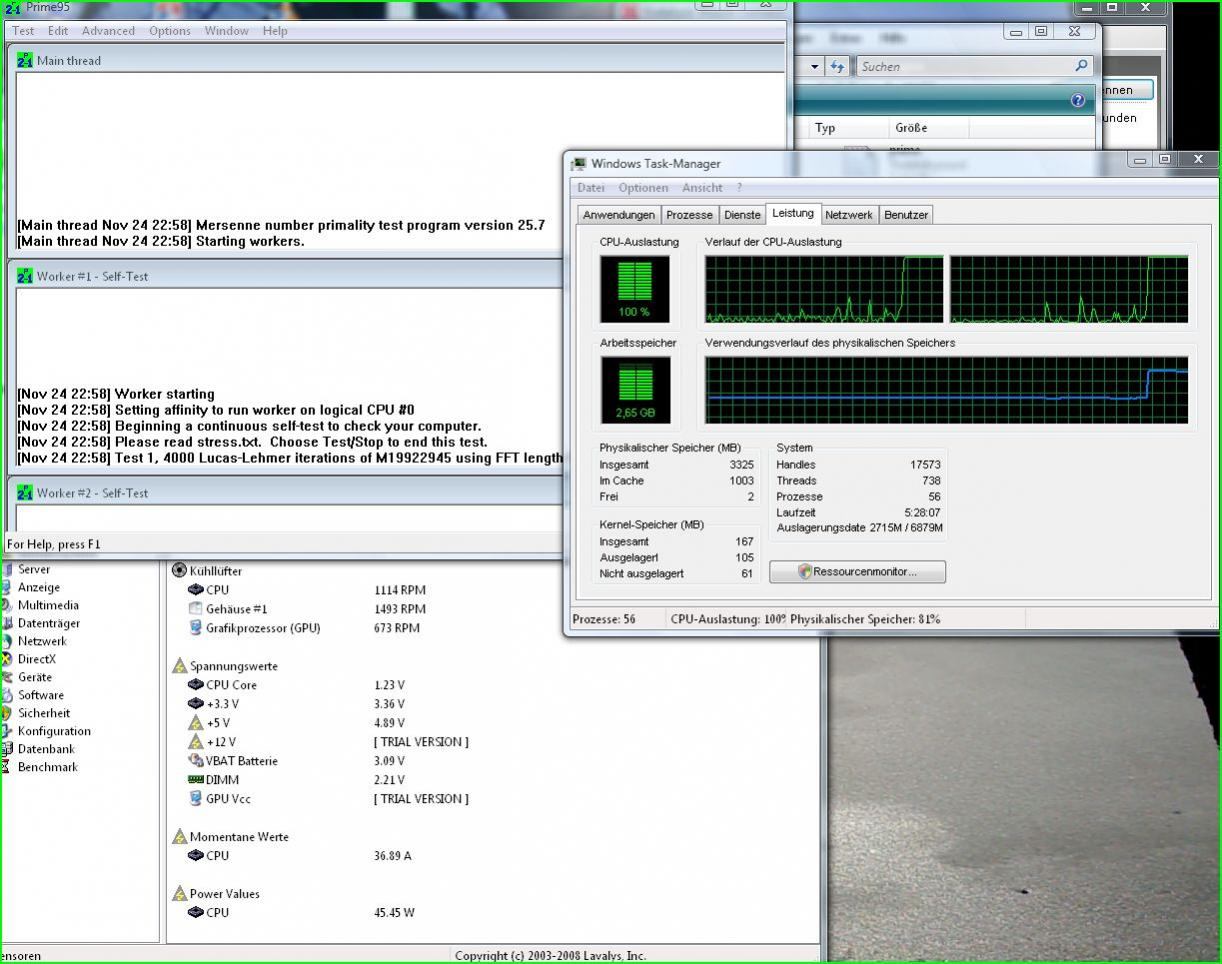Click the Spannungswerte warning icon

(x=180, y=666)
